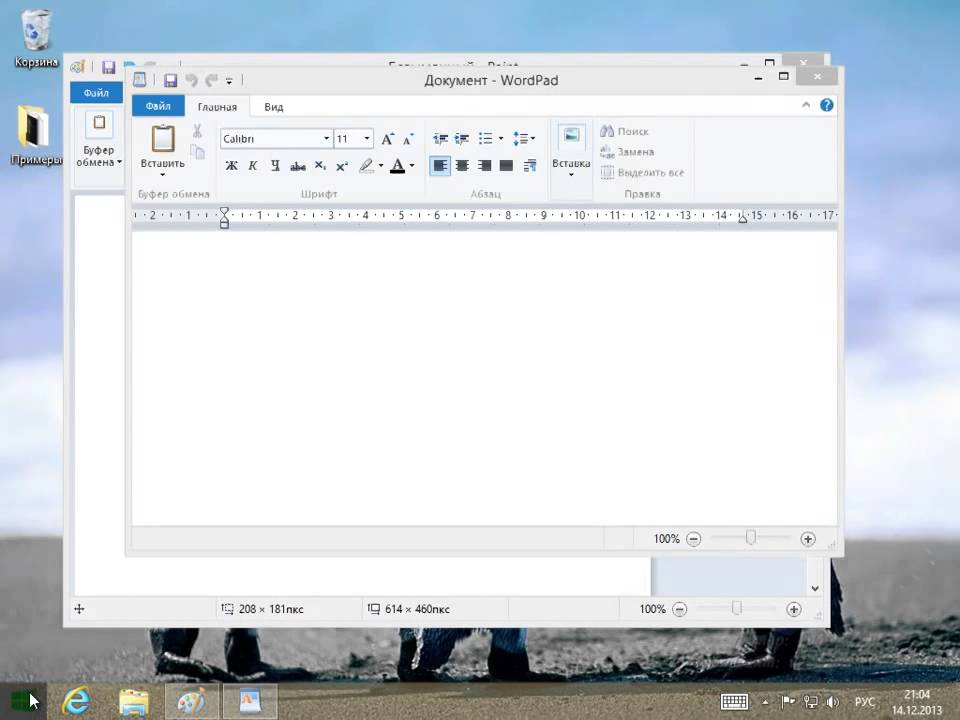This screenshot has width=960, height=720.
Task: Open the line spacing dropdown
Action: 524,138
